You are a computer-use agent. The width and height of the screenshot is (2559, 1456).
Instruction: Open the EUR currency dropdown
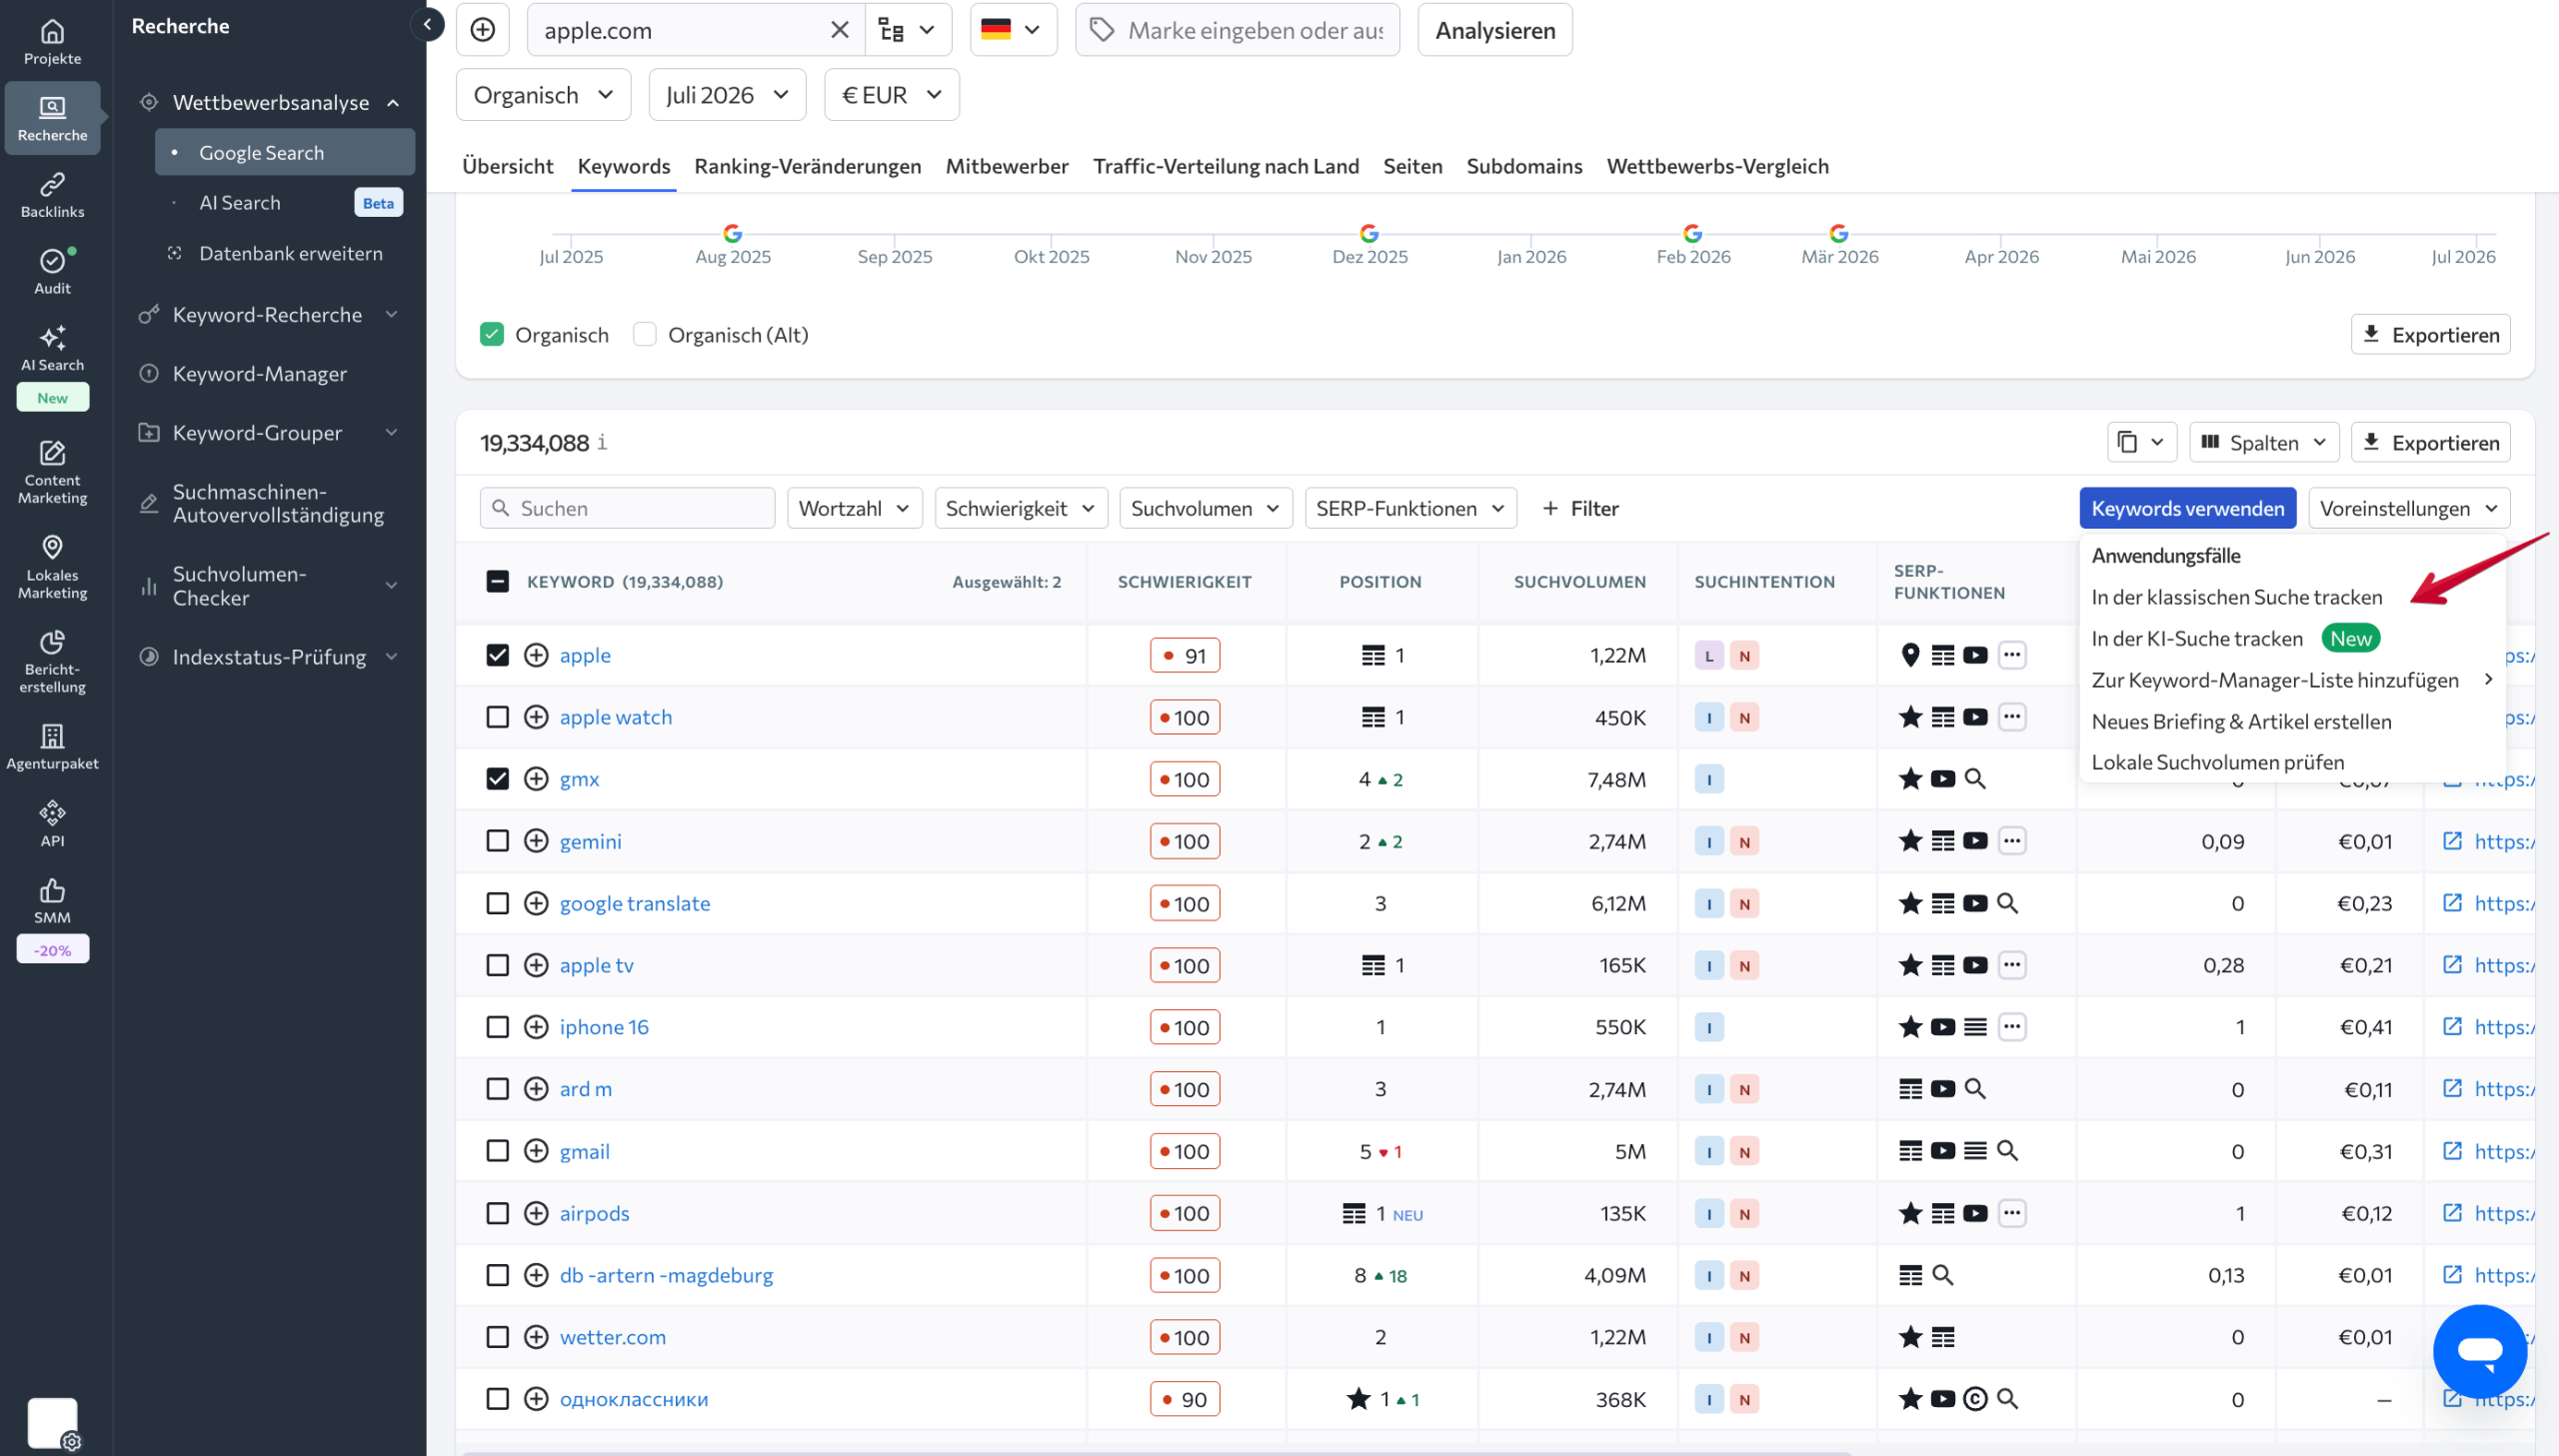click(x=891, y=95)
